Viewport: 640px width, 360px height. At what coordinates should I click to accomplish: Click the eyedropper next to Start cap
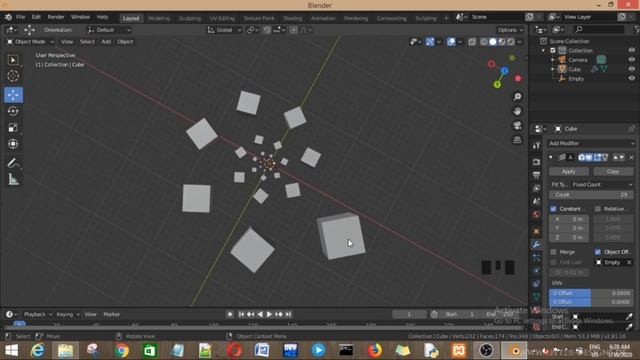(x=629, y=317)
